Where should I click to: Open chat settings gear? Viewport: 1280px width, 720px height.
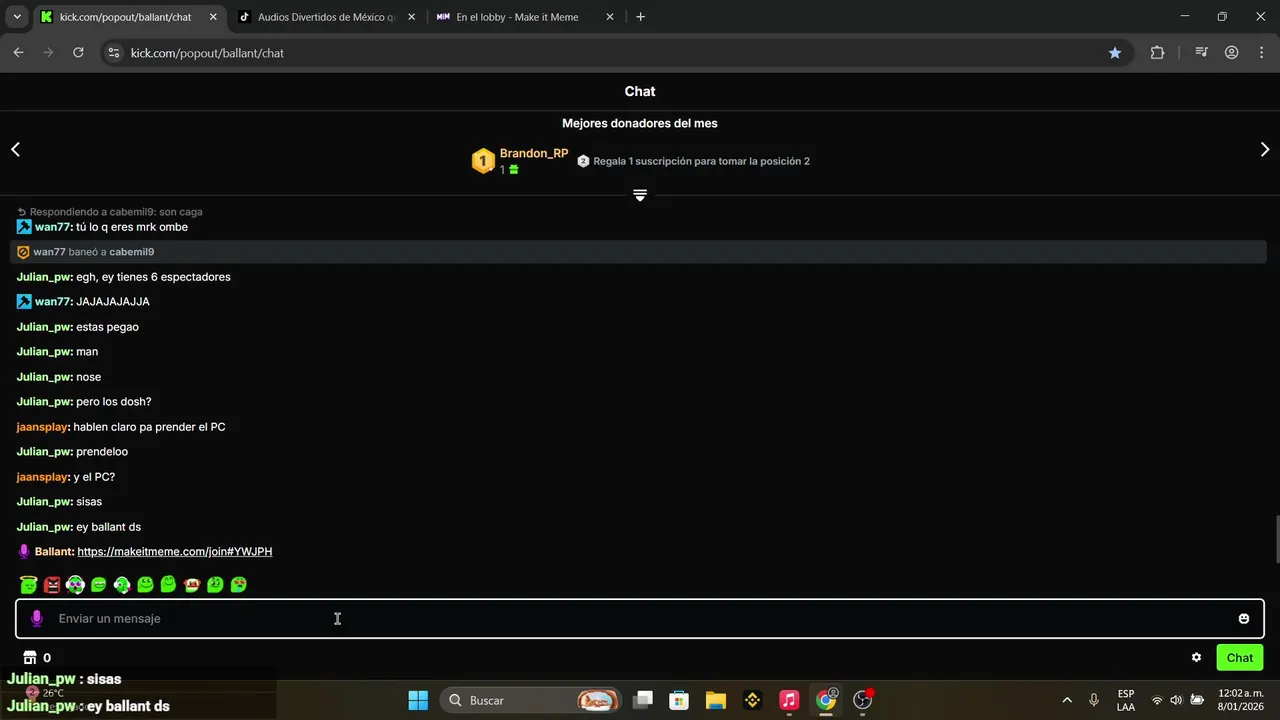(x=1196, y=658)
